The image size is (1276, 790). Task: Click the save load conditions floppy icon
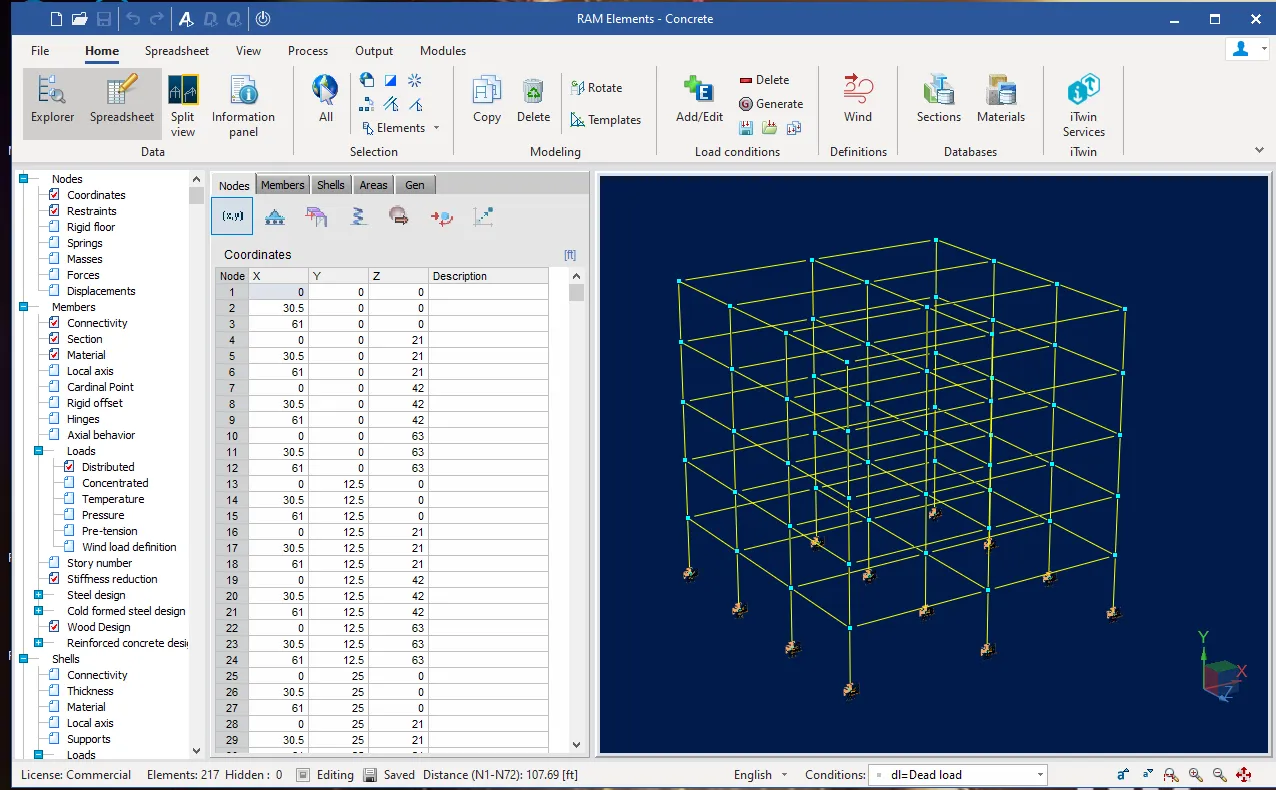(x=746, y=128)
